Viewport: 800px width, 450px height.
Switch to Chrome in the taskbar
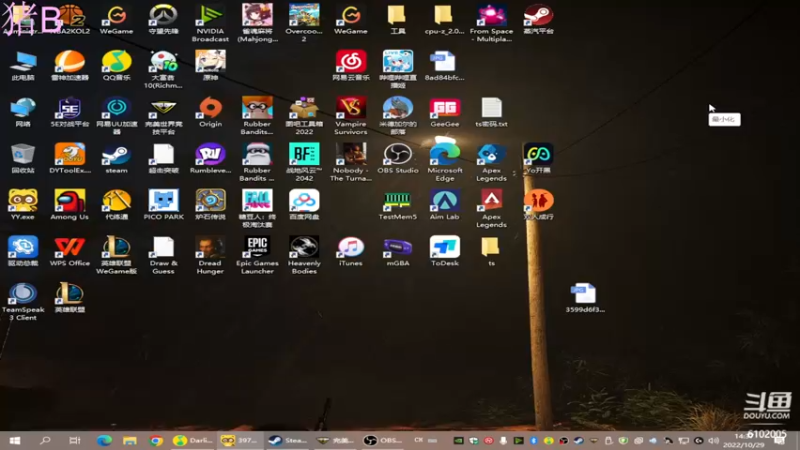(x=156, y=440)
